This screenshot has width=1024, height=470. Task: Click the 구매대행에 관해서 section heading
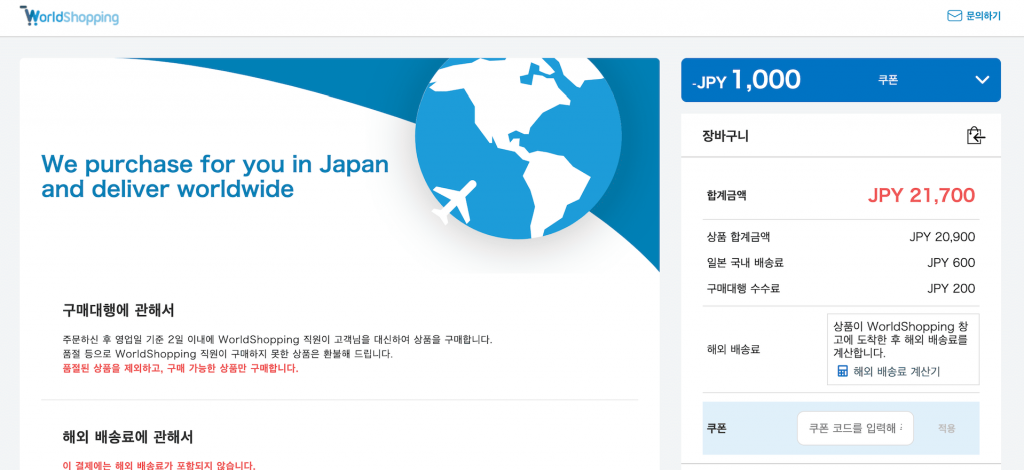tap(118, 309)
